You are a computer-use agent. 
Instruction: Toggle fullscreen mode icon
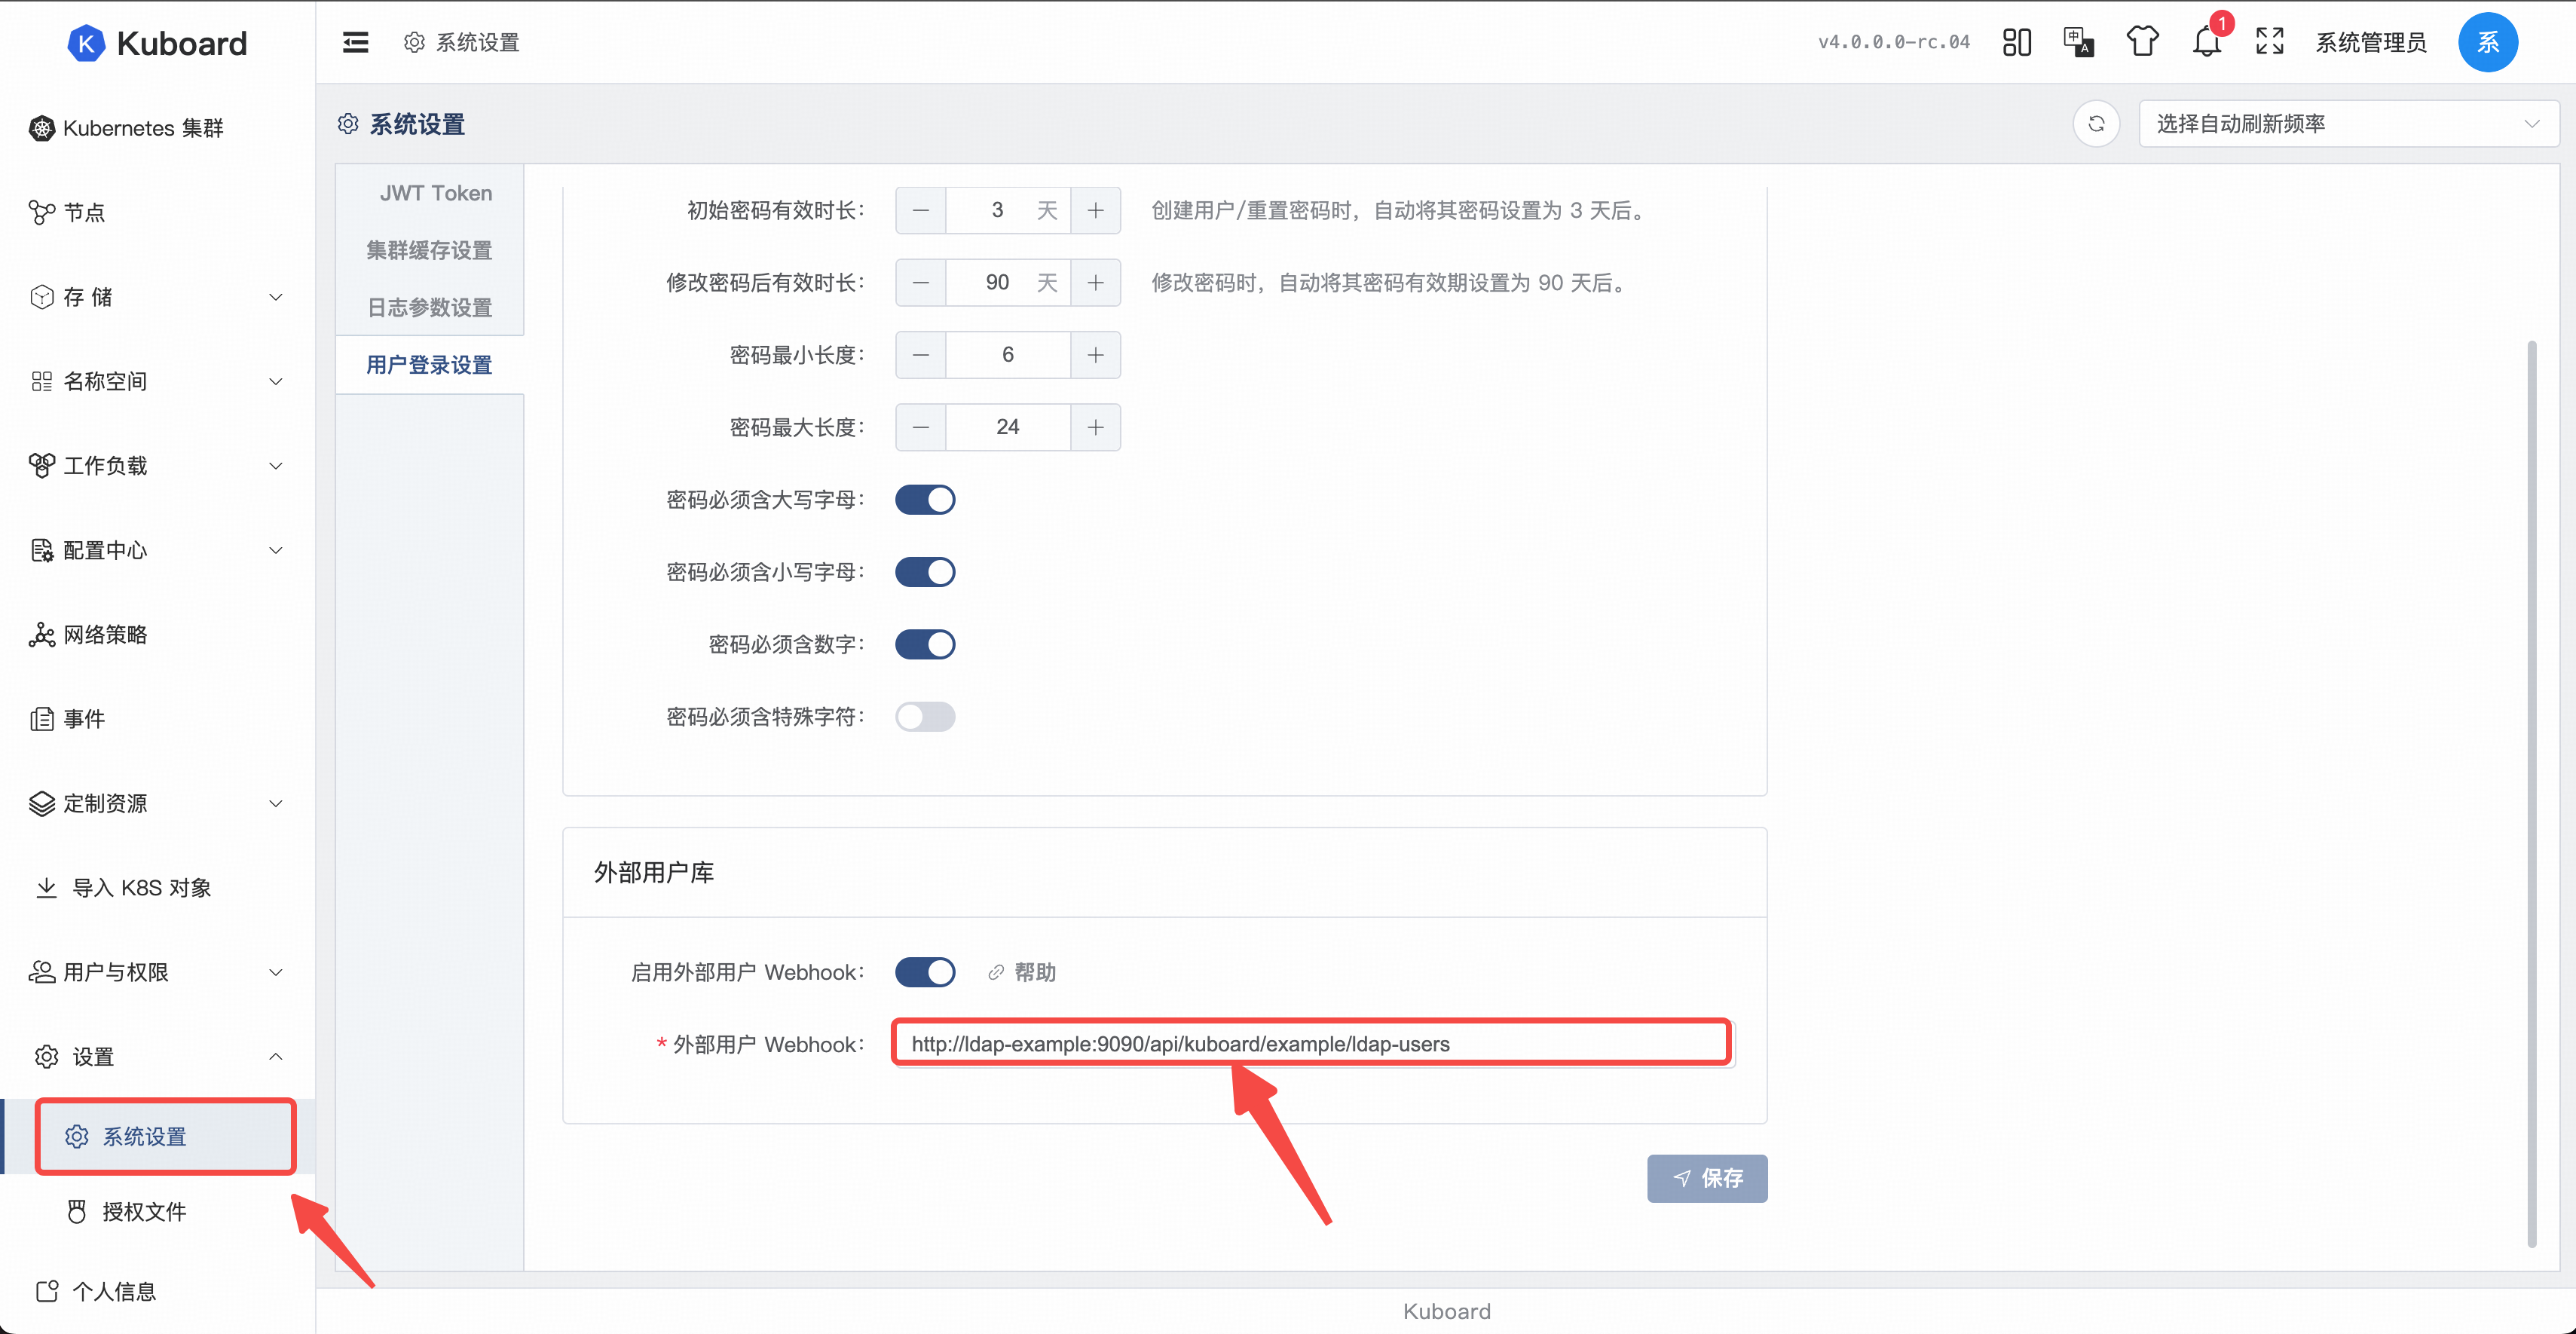(x=2269, y=42)
